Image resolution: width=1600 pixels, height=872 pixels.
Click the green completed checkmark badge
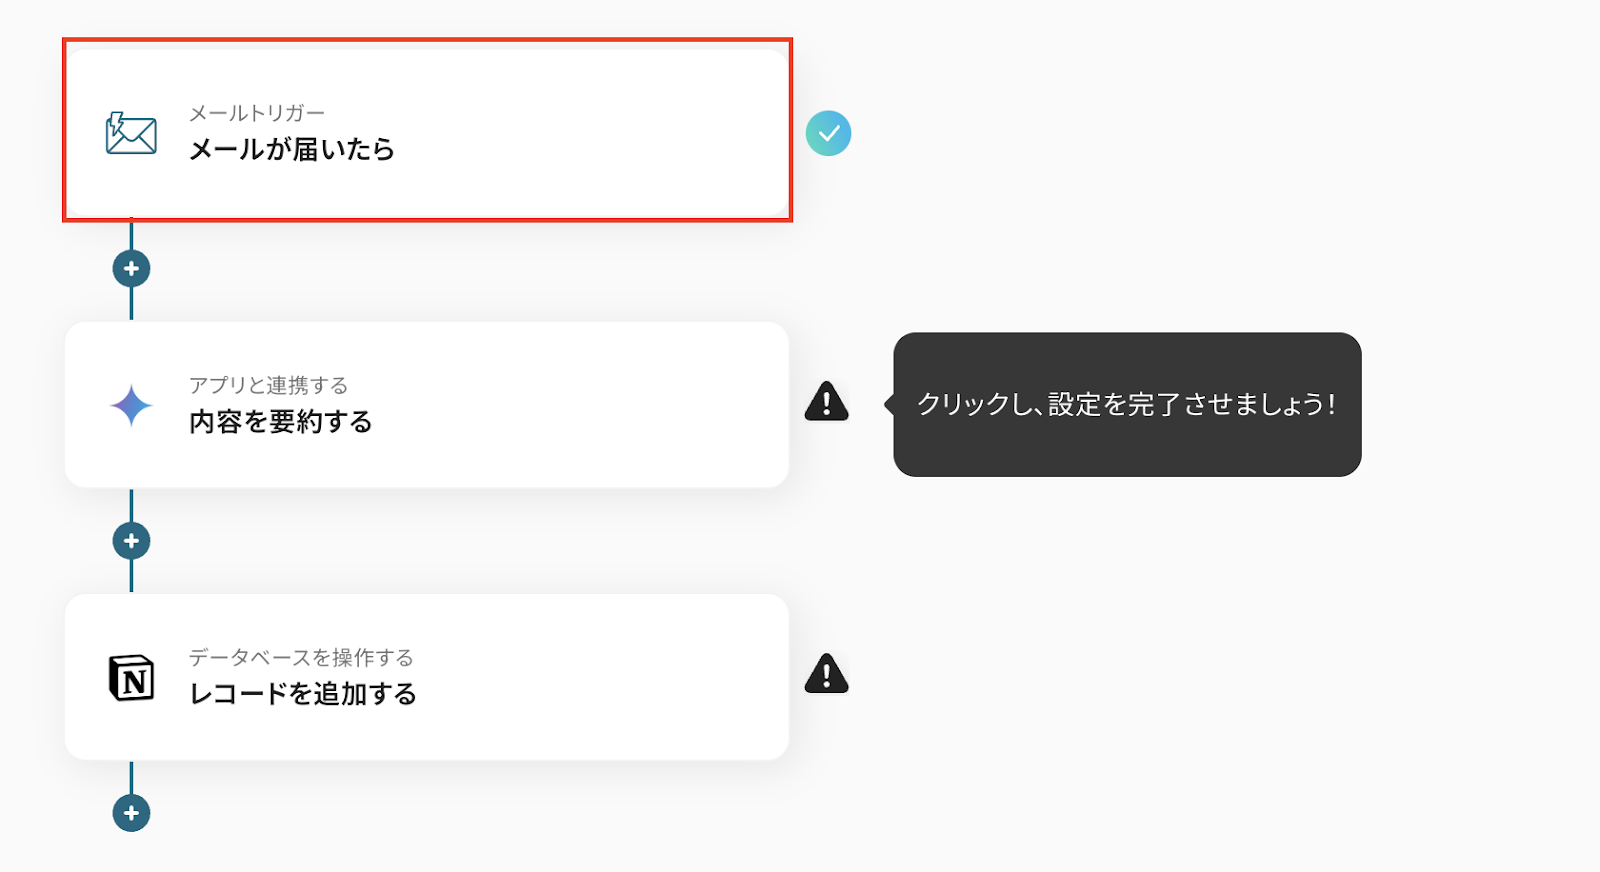[828, 133]
